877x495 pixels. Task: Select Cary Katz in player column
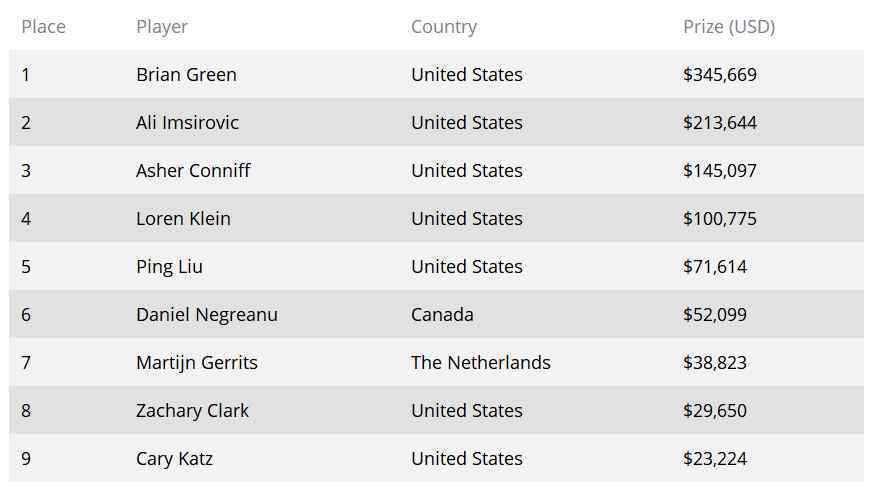tap(174, 459)
